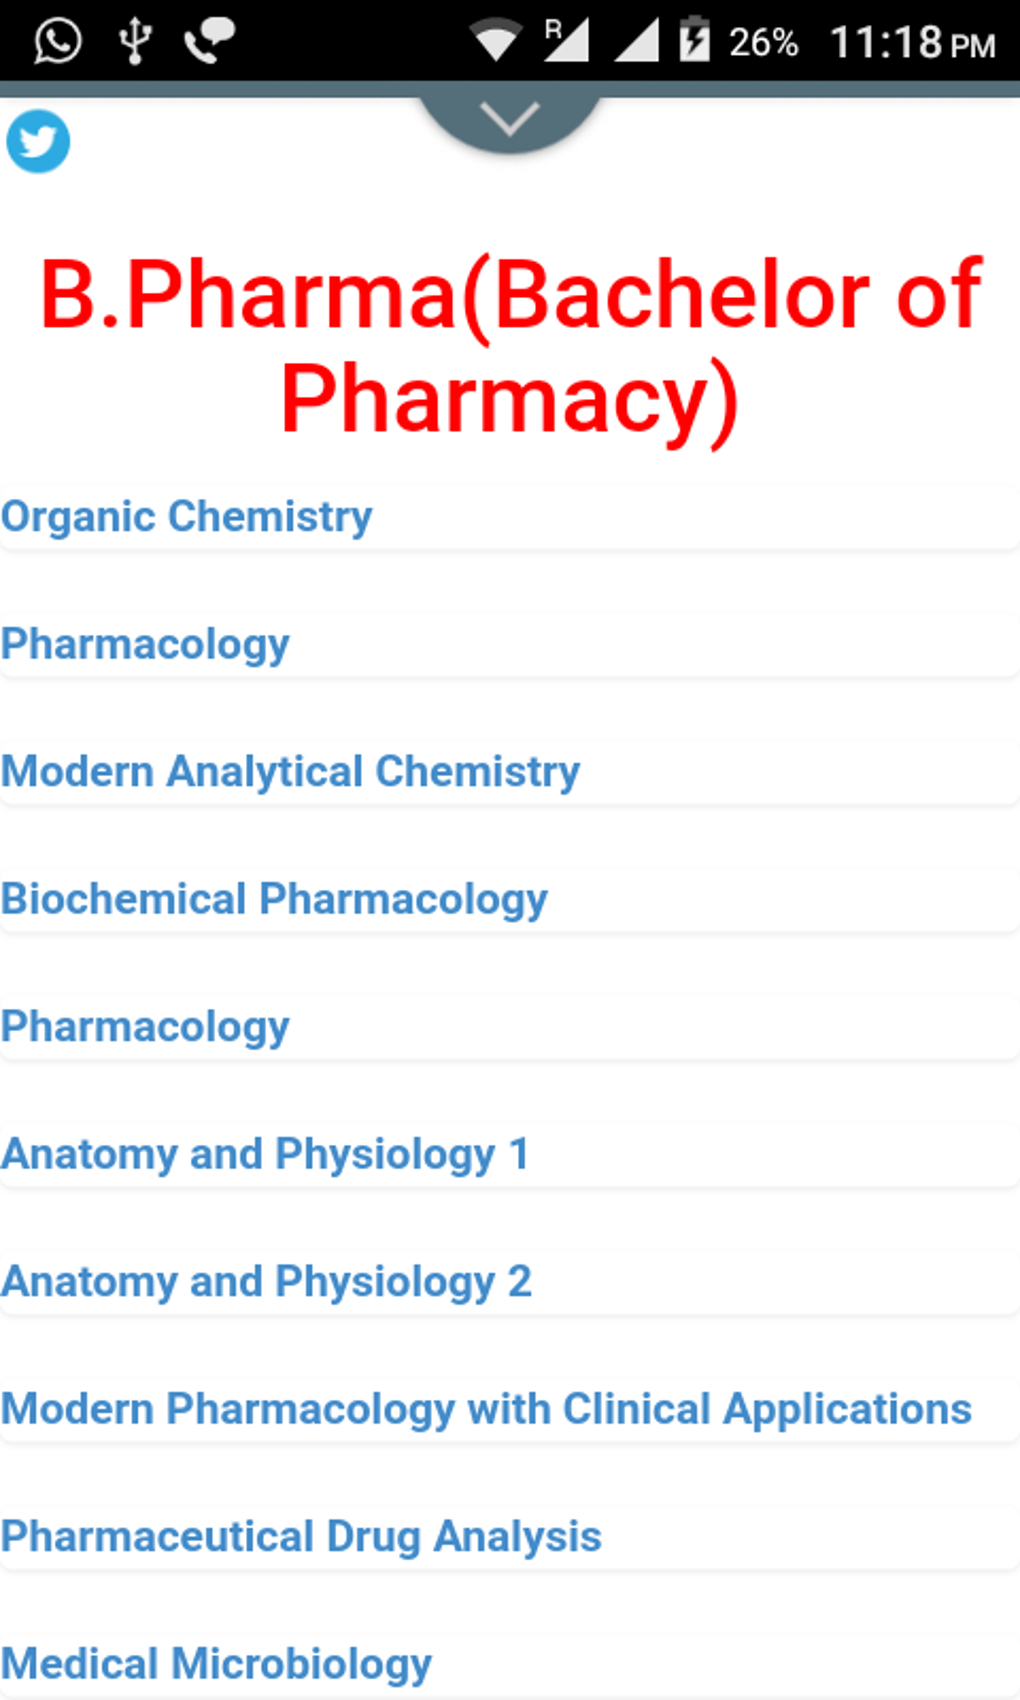The height and width of the screenshot is (1700, 1020).
Task: Open the first Pharmacology link
Action: tap(146, 644)
